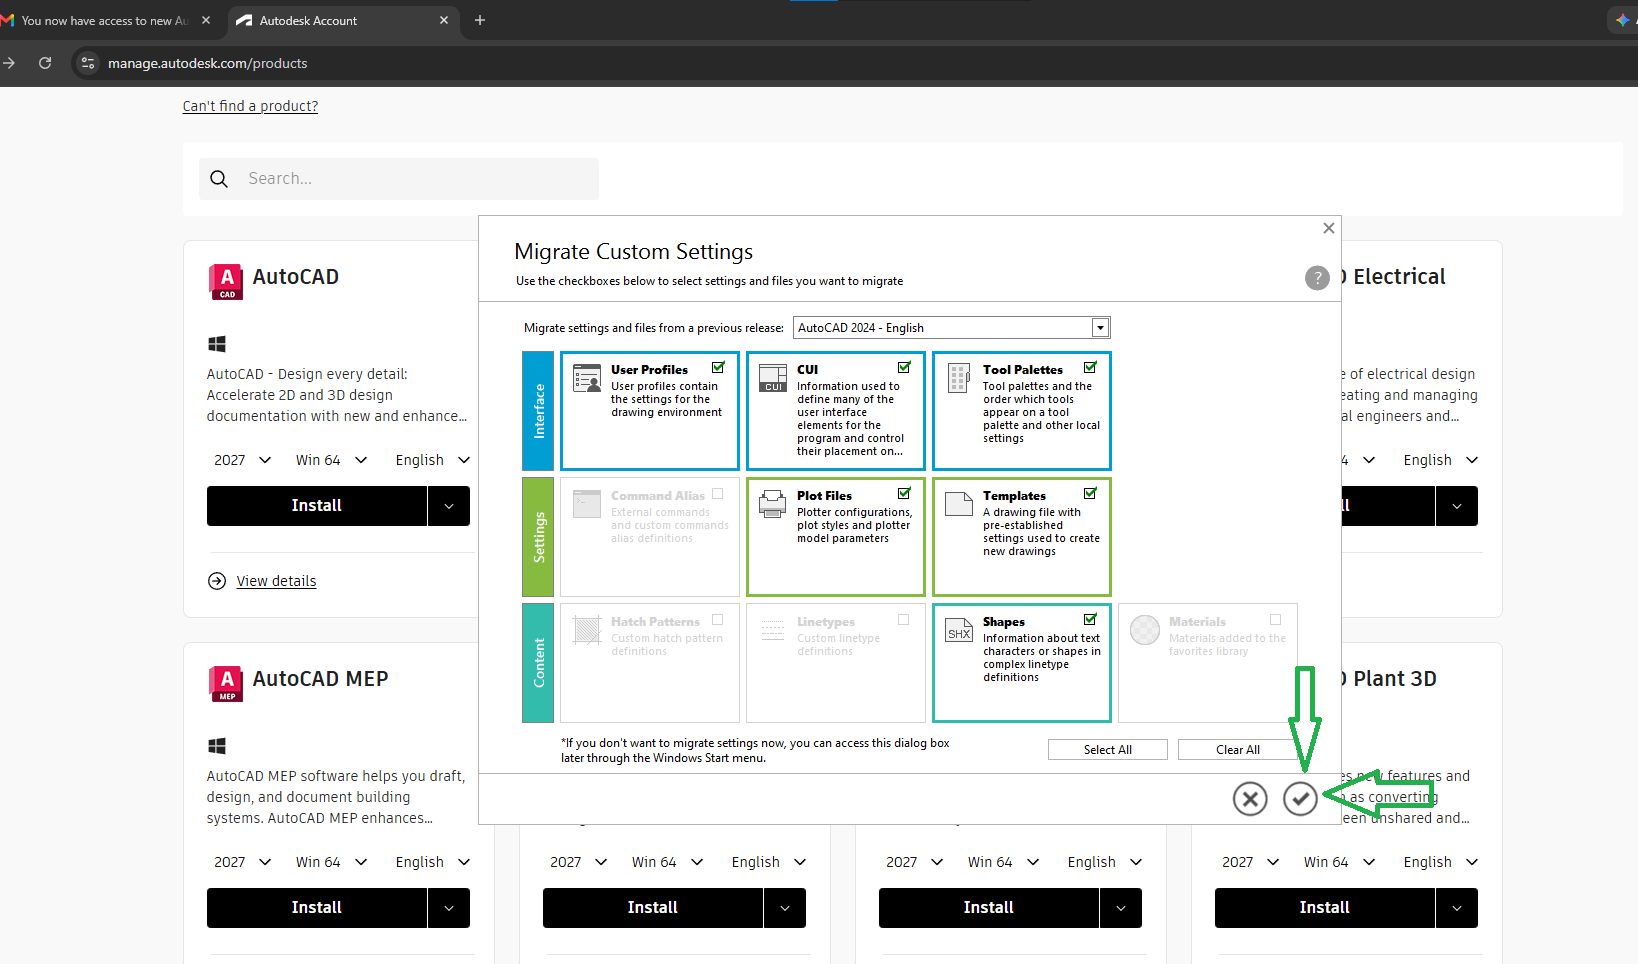Screen dimensions: 1638x964
Task: Click the Templates page icon
Action: click(959, 504)
